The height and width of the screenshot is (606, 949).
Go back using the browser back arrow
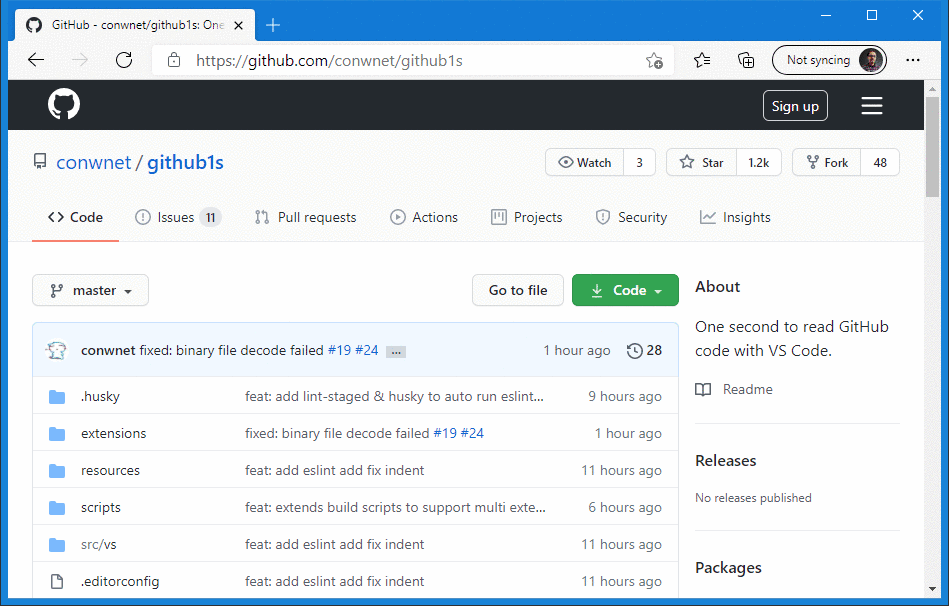click(x=36, y=60)
